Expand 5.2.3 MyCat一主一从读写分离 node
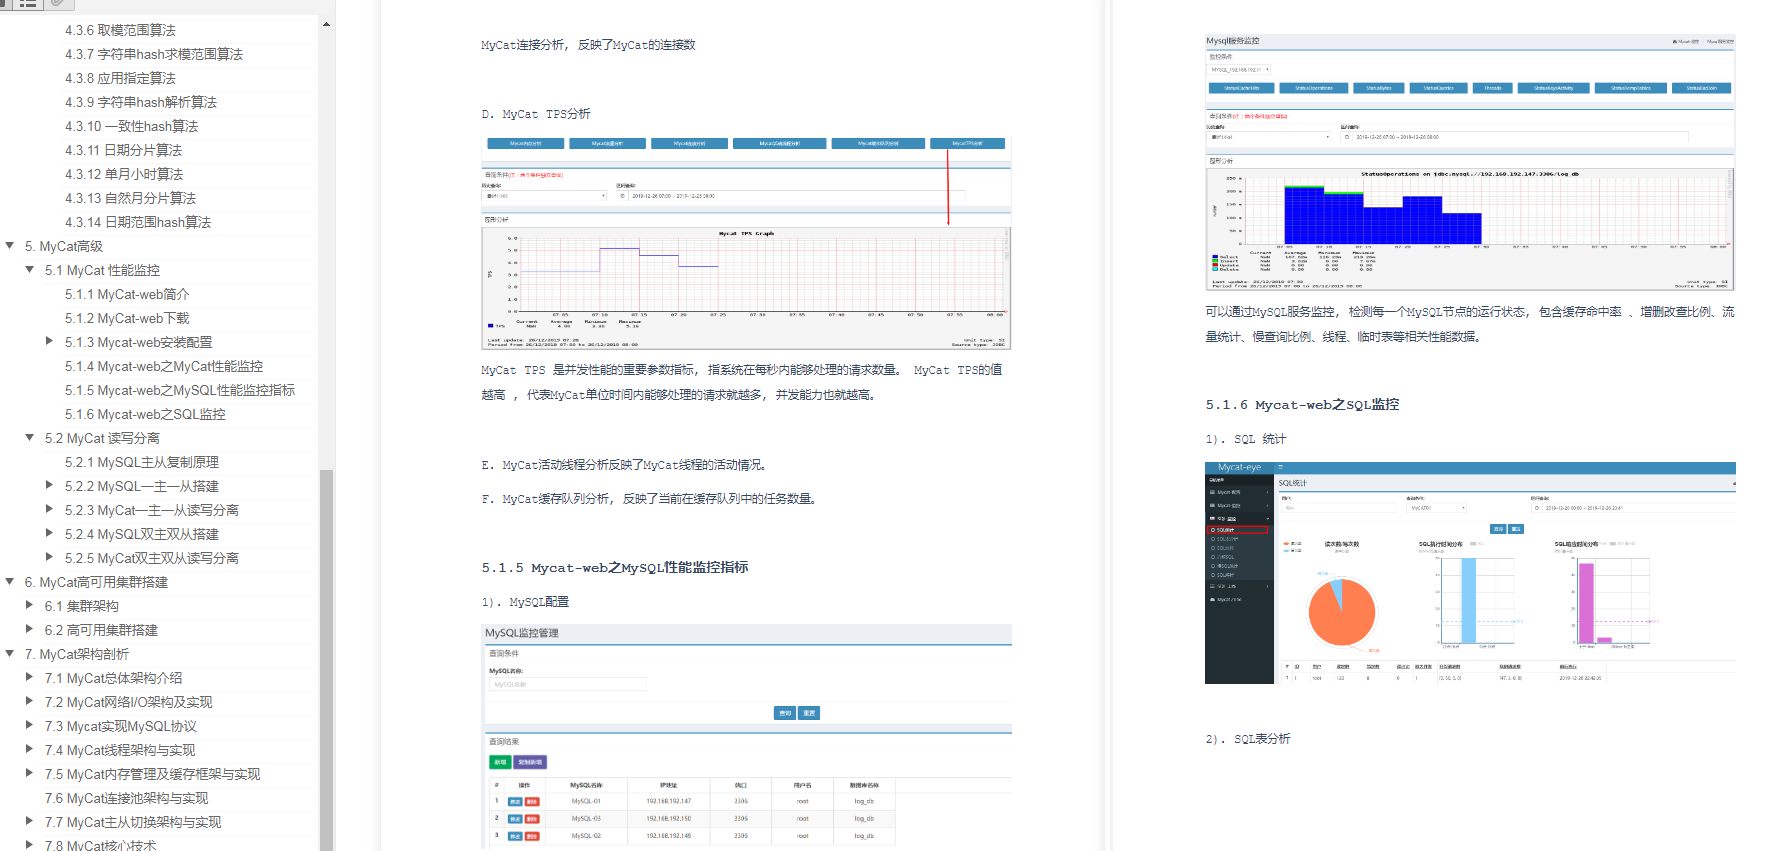 click(50, 509)
